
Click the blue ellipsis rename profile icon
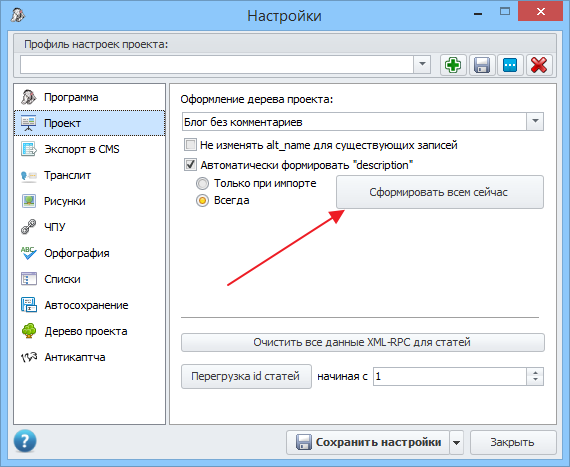point(510,65)
